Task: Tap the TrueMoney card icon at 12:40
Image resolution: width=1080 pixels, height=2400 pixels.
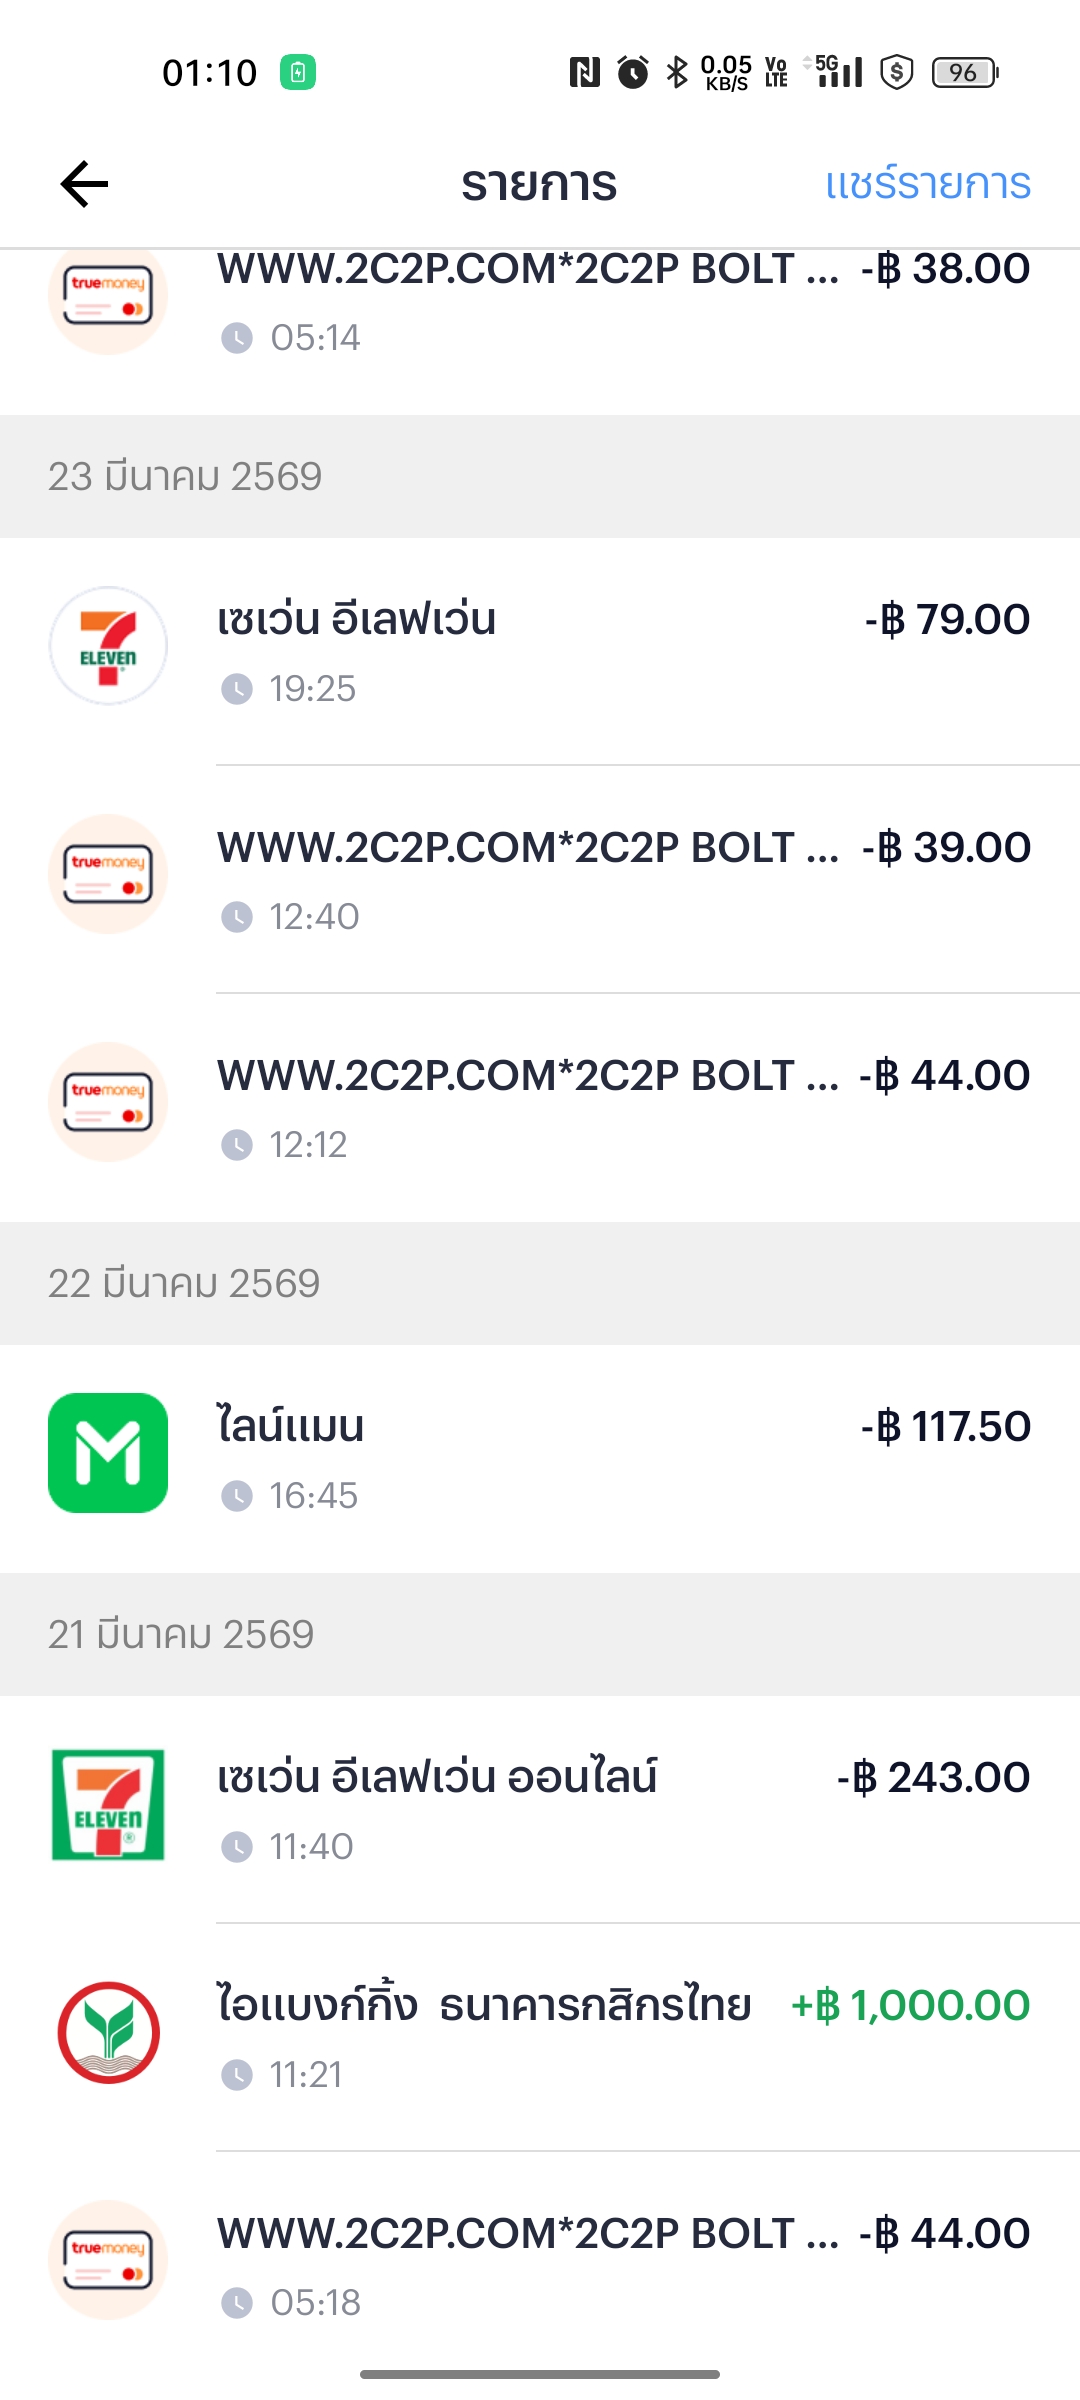Action: 108,874
